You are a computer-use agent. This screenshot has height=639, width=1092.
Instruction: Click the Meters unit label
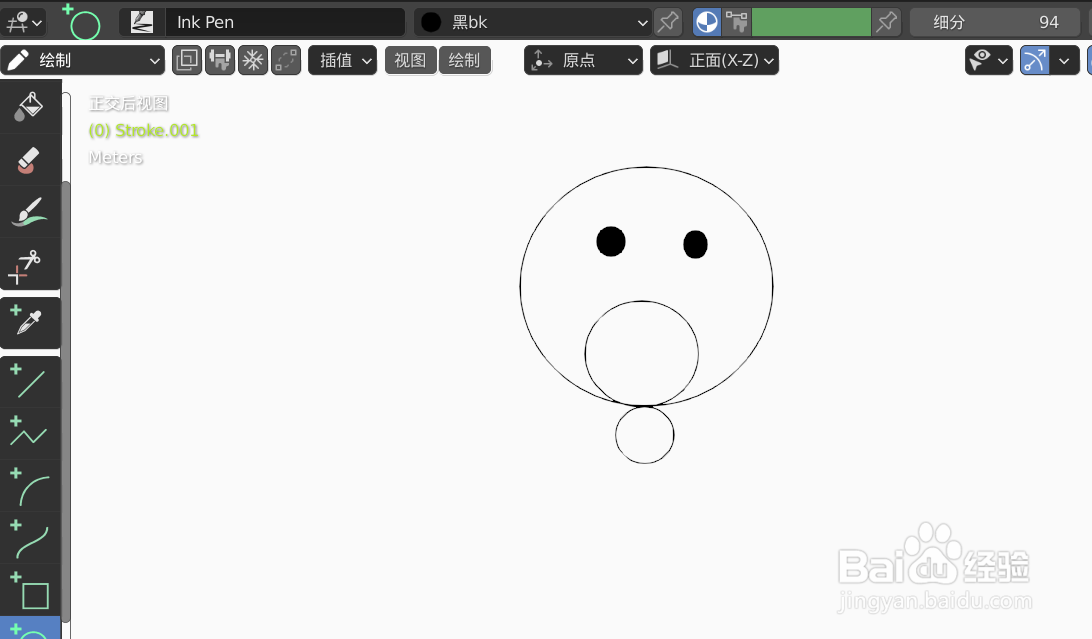(x=116, y=157)
